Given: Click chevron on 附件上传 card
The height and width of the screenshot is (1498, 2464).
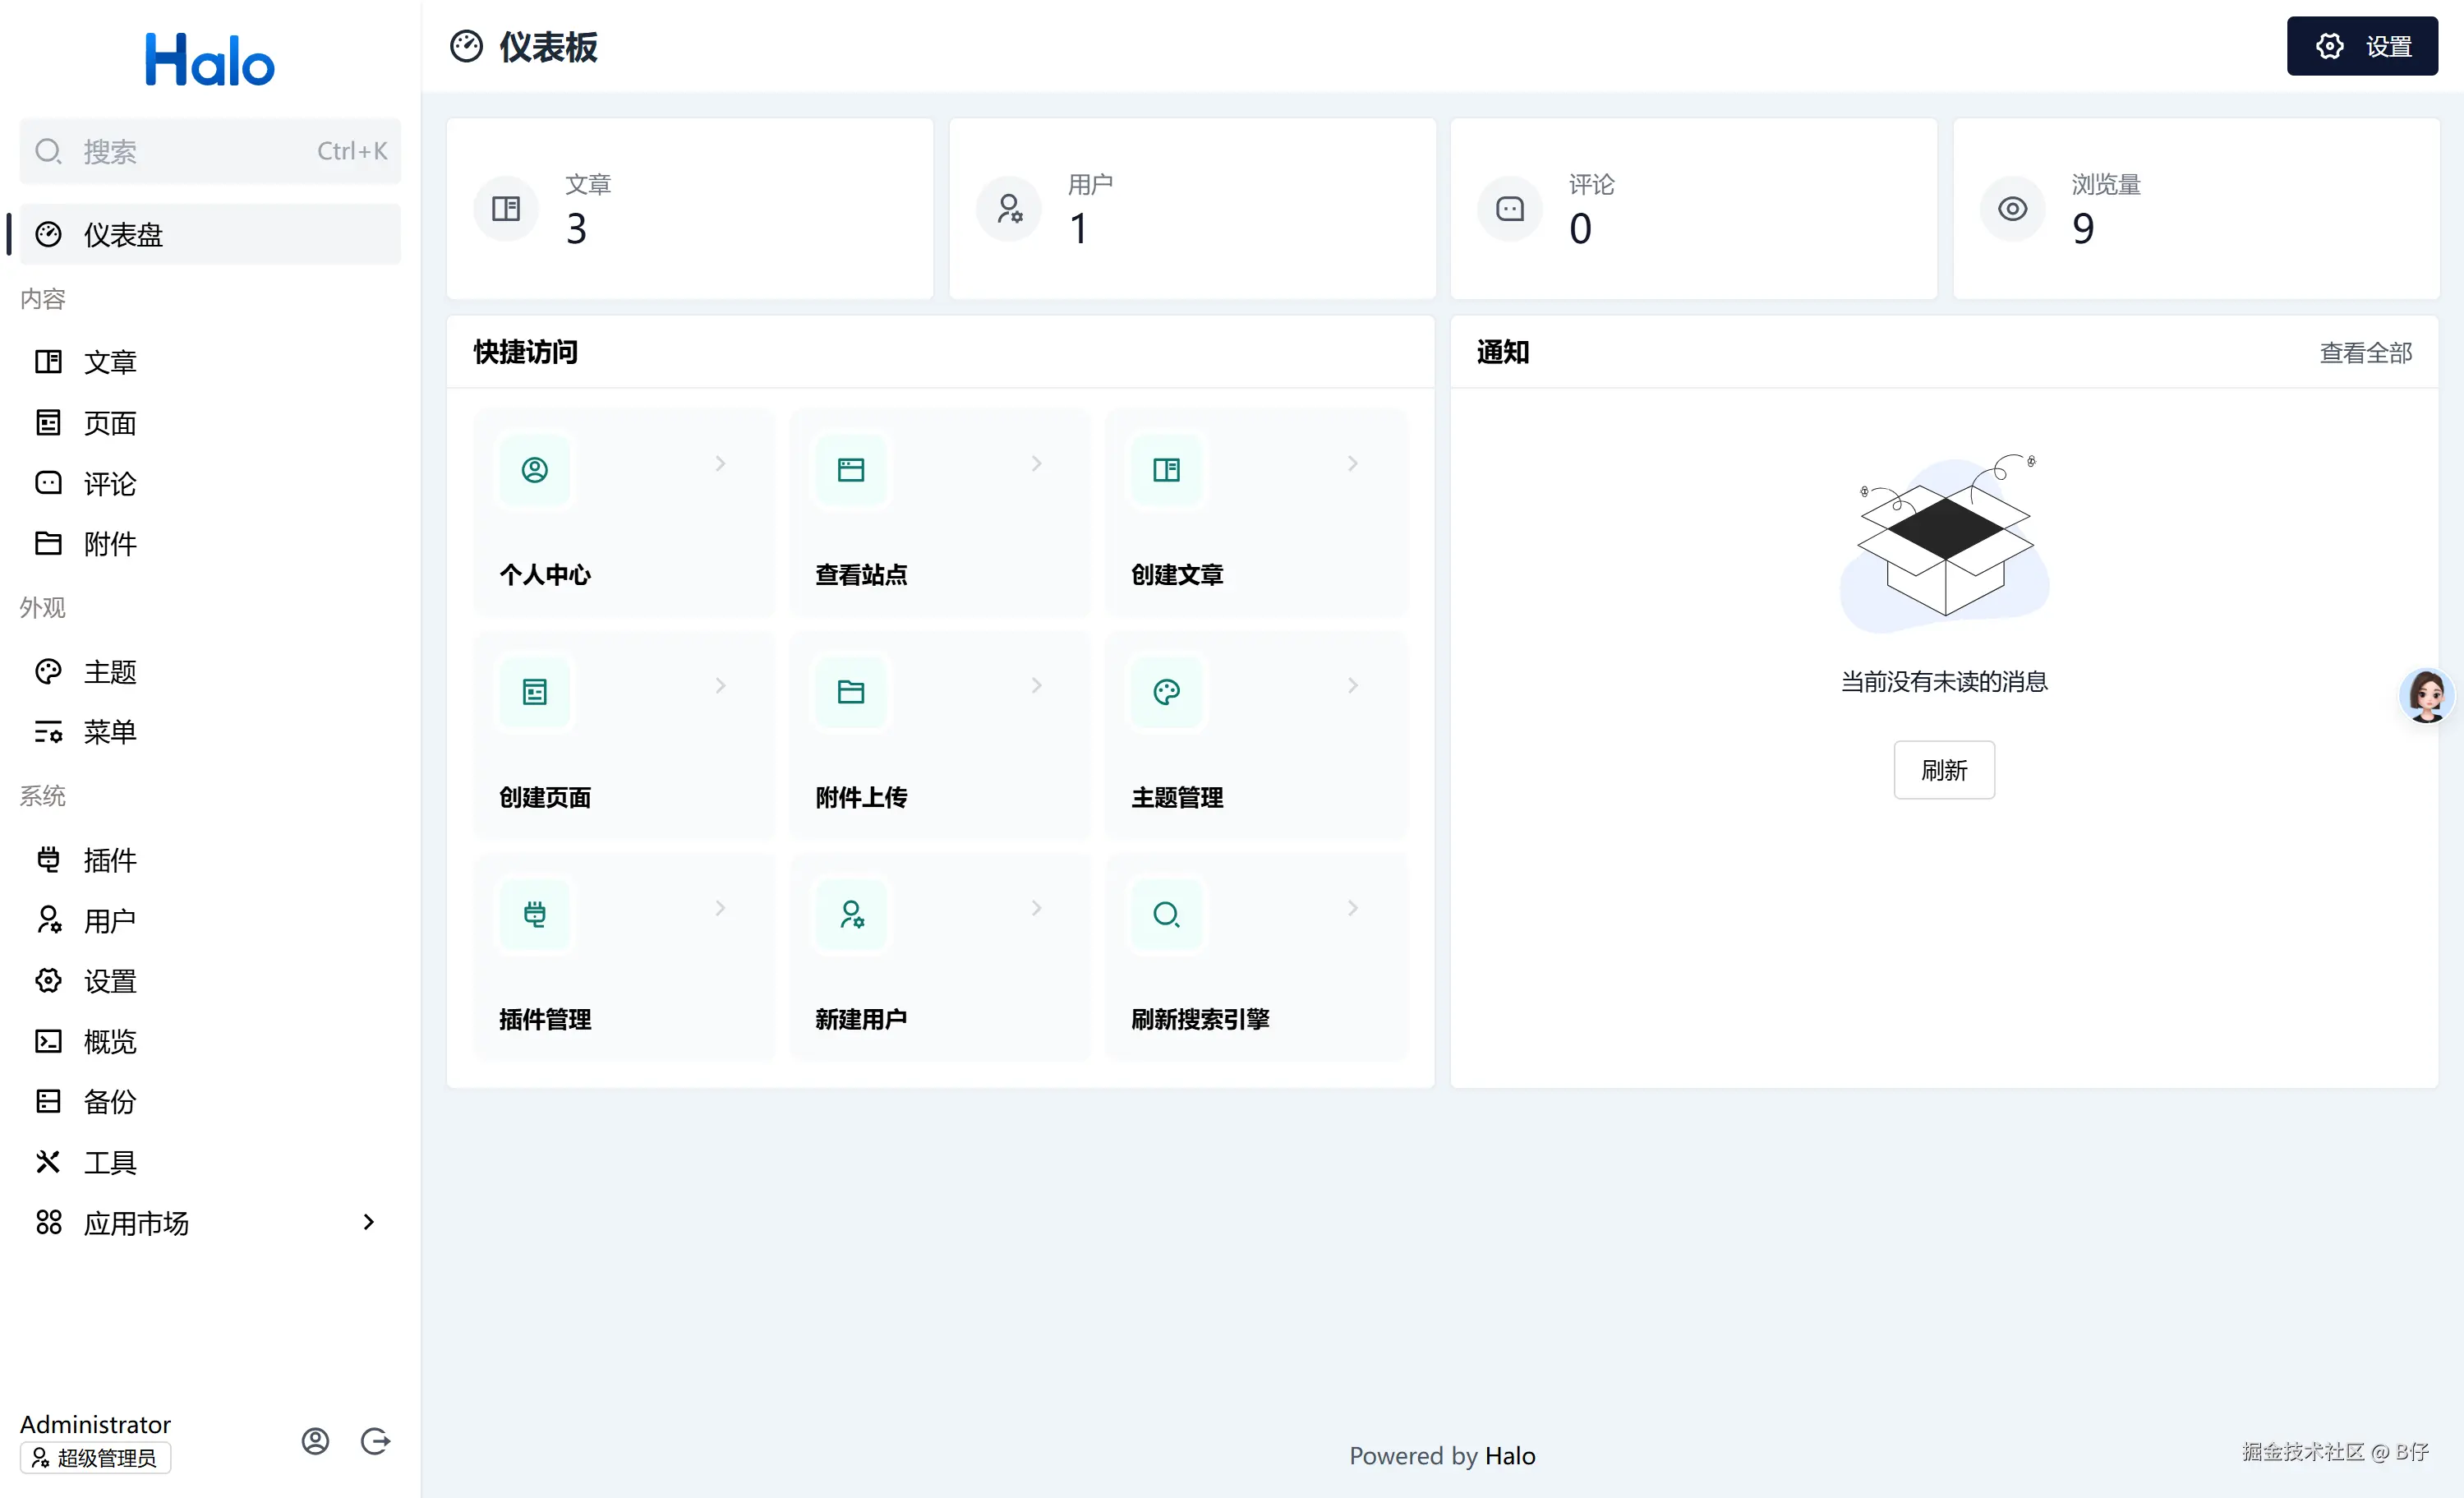Looking at the screenshot, I should coord(1036,686).
